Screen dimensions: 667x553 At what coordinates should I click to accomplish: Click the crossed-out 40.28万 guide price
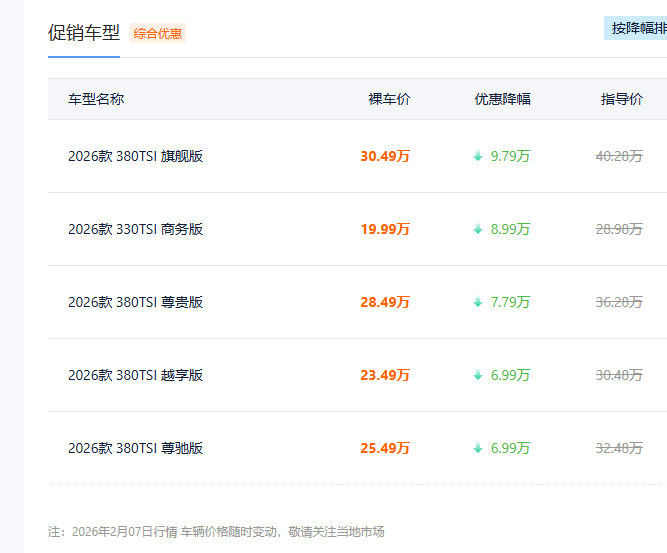pos(619,156)
